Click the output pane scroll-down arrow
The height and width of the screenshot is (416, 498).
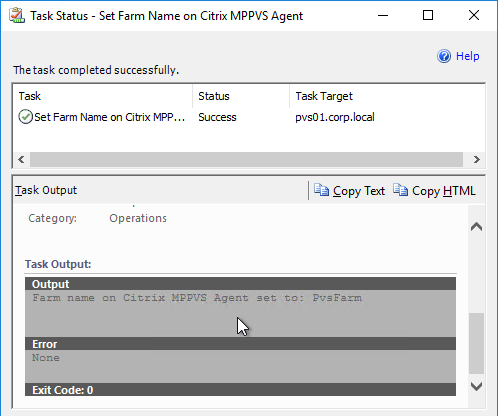click(x=476, y=386)
